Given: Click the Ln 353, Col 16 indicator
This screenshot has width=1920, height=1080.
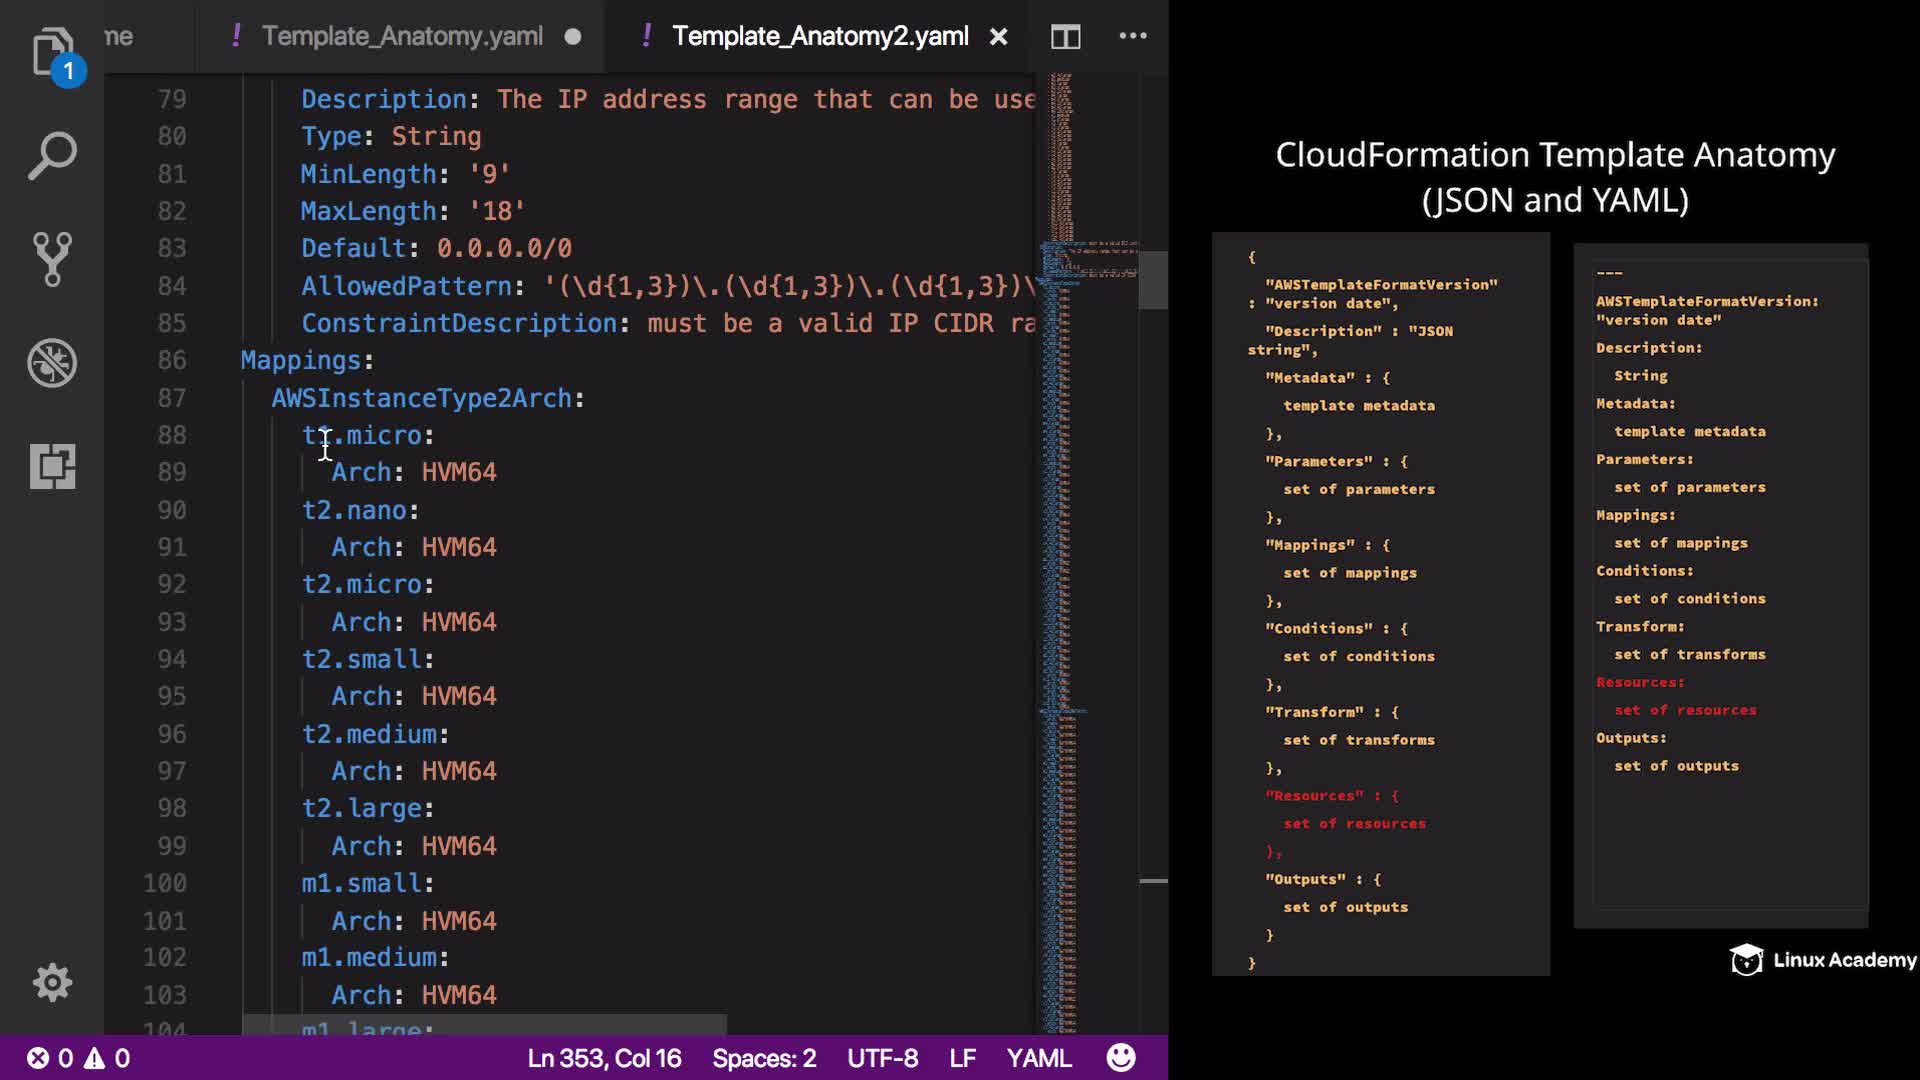Looking at the screenshot, I should [604, 1058].
